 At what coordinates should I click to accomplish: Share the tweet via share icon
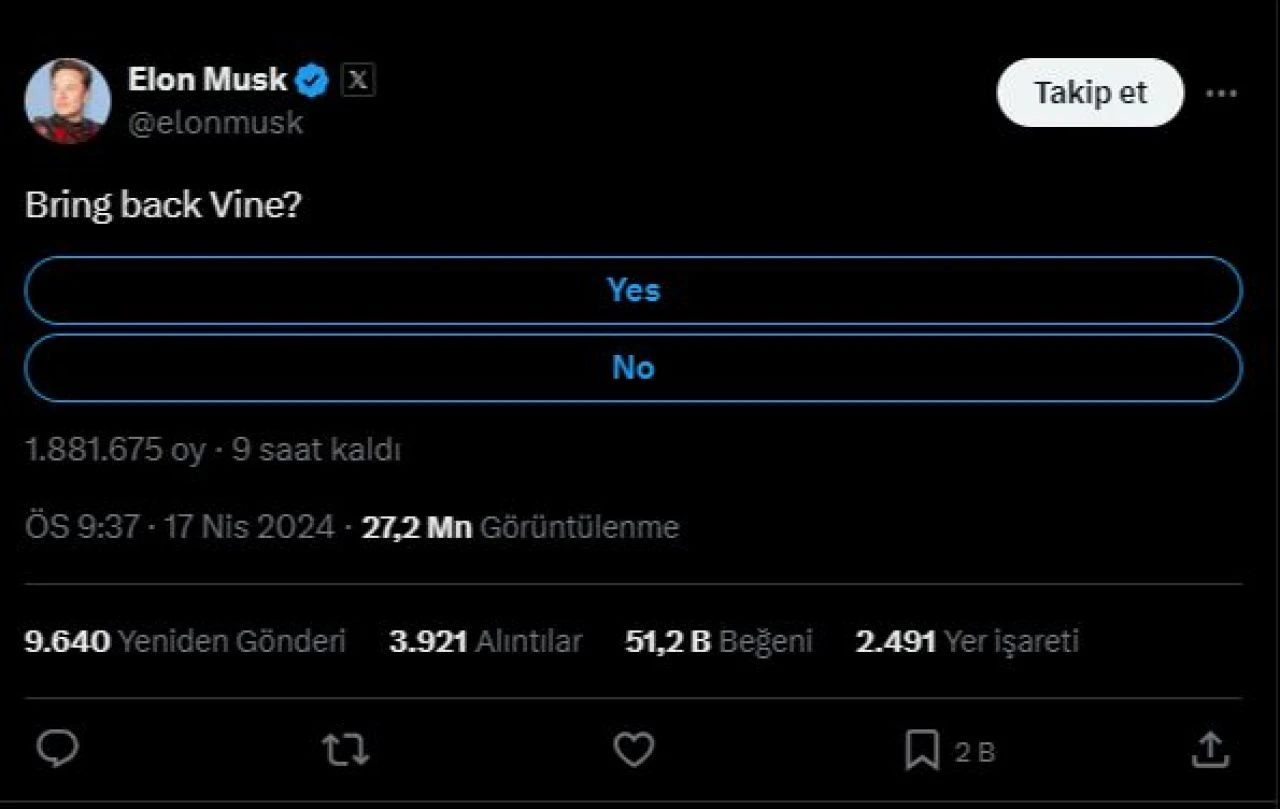(1211, 747)
